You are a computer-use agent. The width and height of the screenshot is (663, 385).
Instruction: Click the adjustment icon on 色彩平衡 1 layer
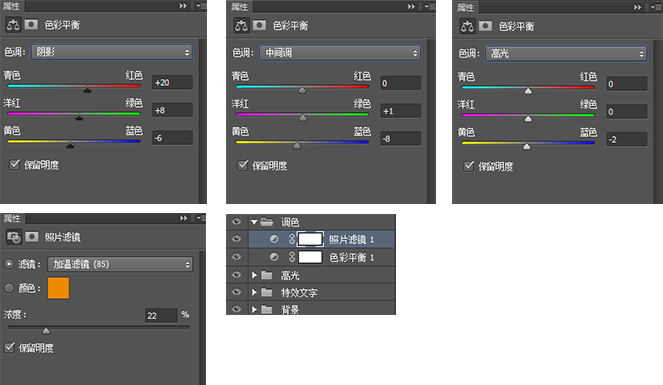pyautogui.click(x=274, y=257)
